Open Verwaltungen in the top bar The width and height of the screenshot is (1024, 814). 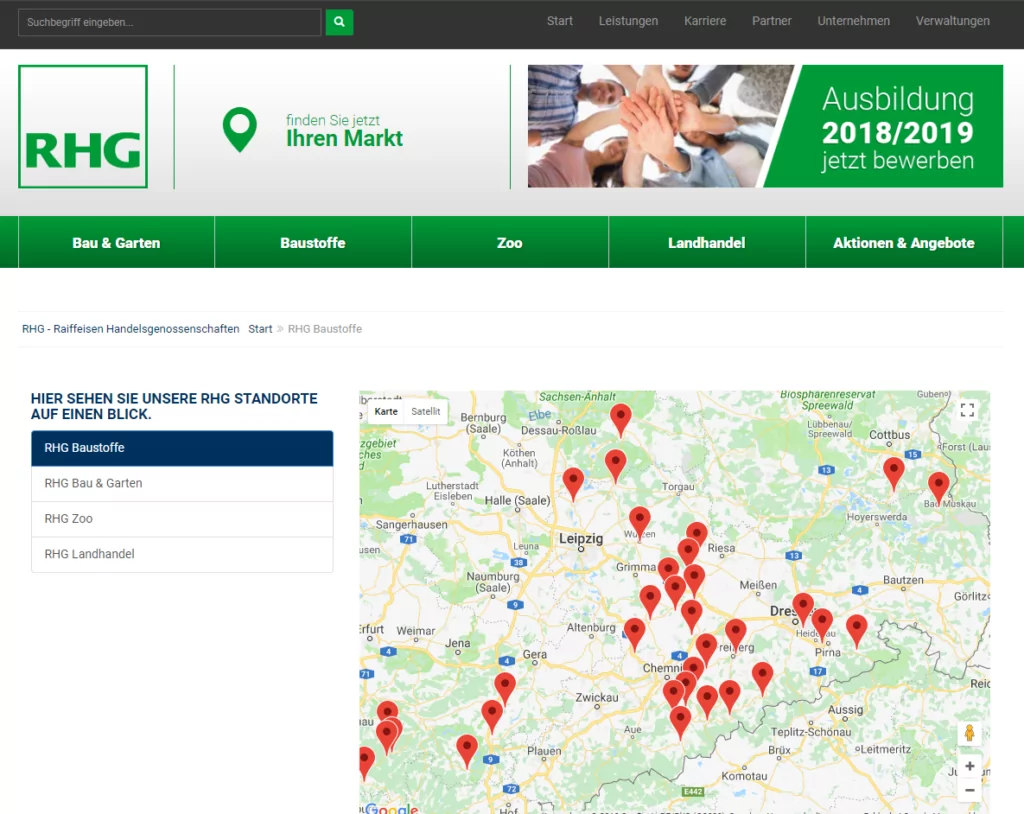click(x=952, y=21)
